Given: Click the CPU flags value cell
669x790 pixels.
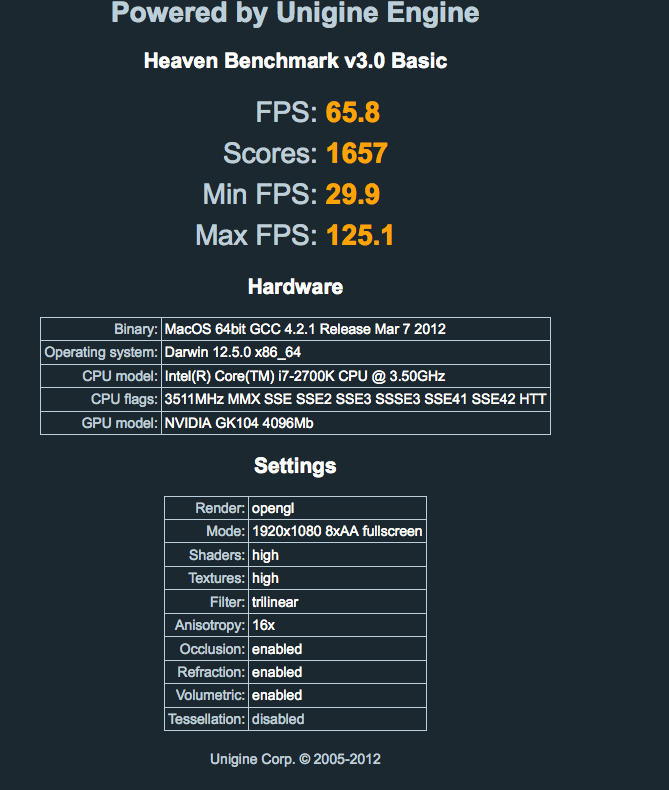Looking at the screenshot, I should (x=356, y=400).
